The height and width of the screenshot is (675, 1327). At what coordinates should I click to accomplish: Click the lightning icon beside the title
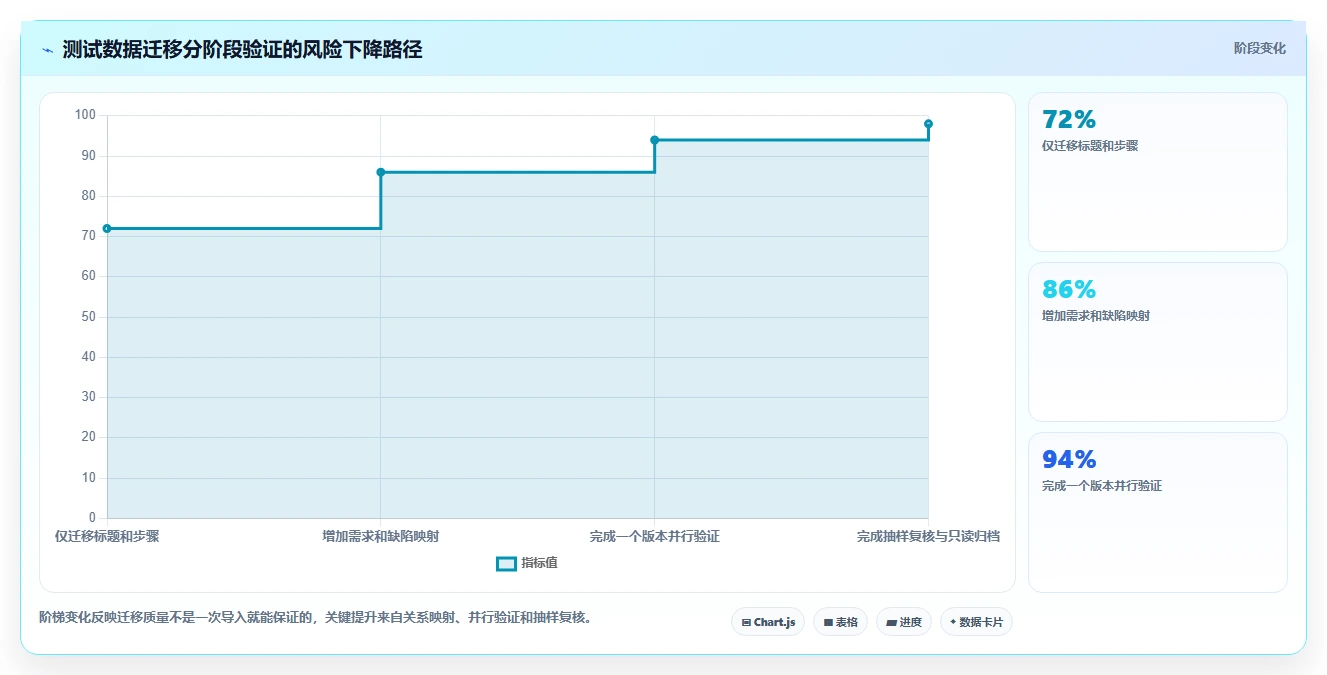[47, 50]
